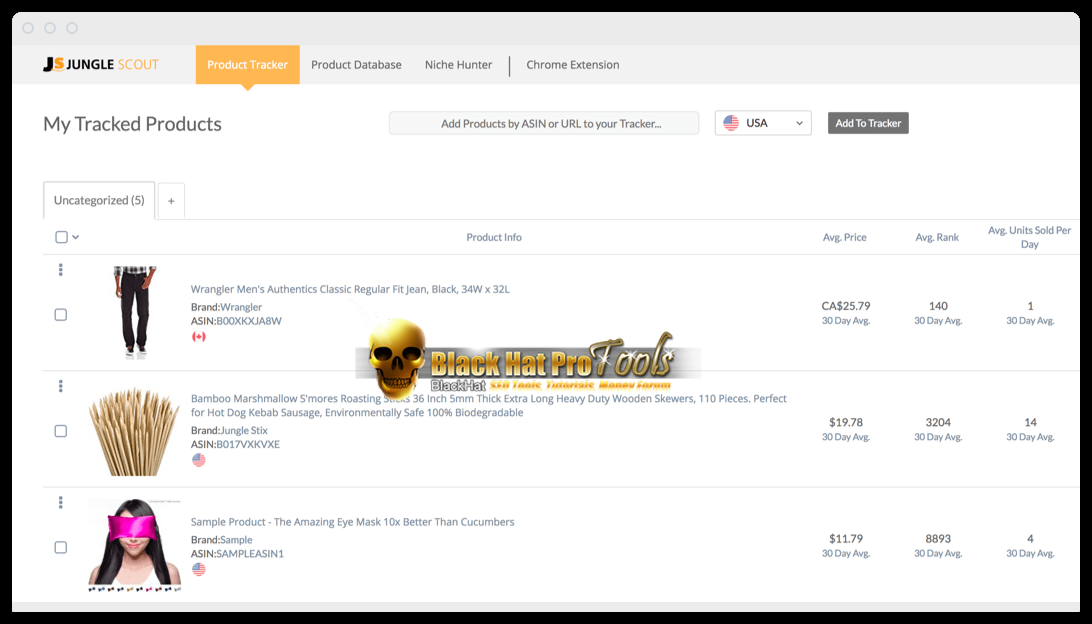Open the Chrome Extension page
Viewport: 1092px width, 624px height.
tap(572, 65)
